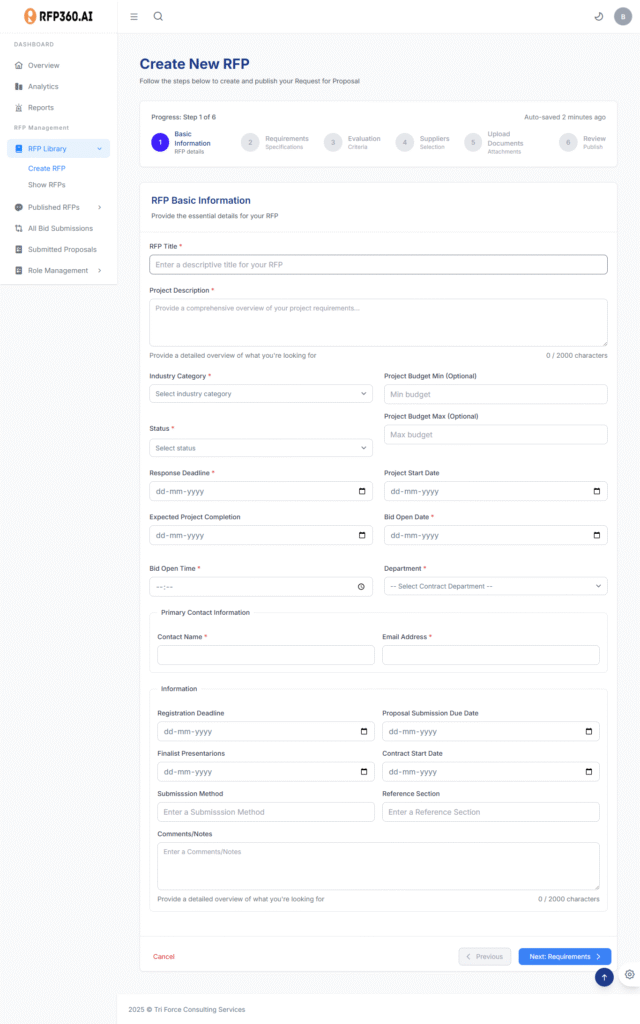
Task: Select a Contract Department from dropdown
Action: coord(495,586)
